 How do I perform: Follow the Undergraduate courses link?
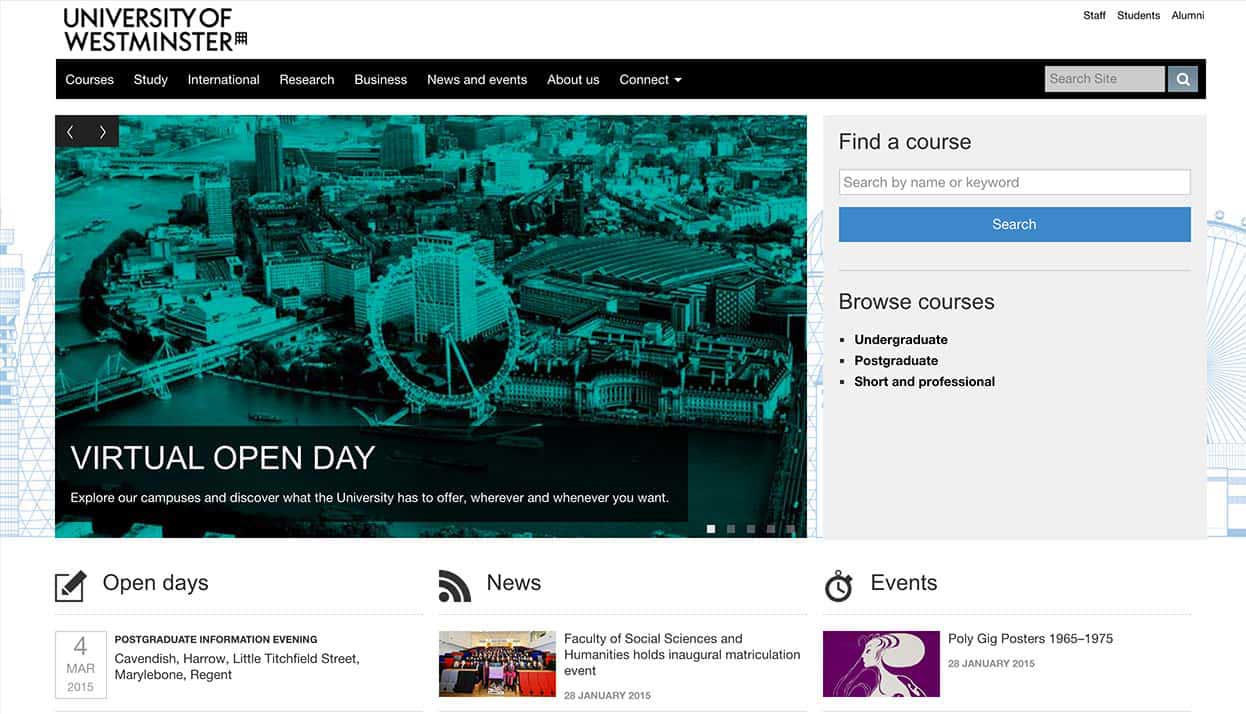point(901,340)
